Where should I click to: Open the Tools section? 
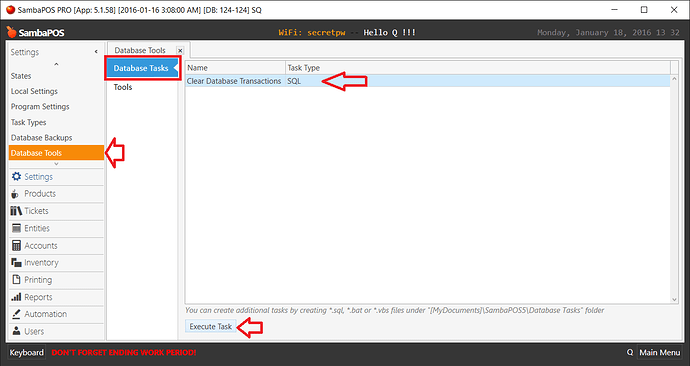click(123, 87)
